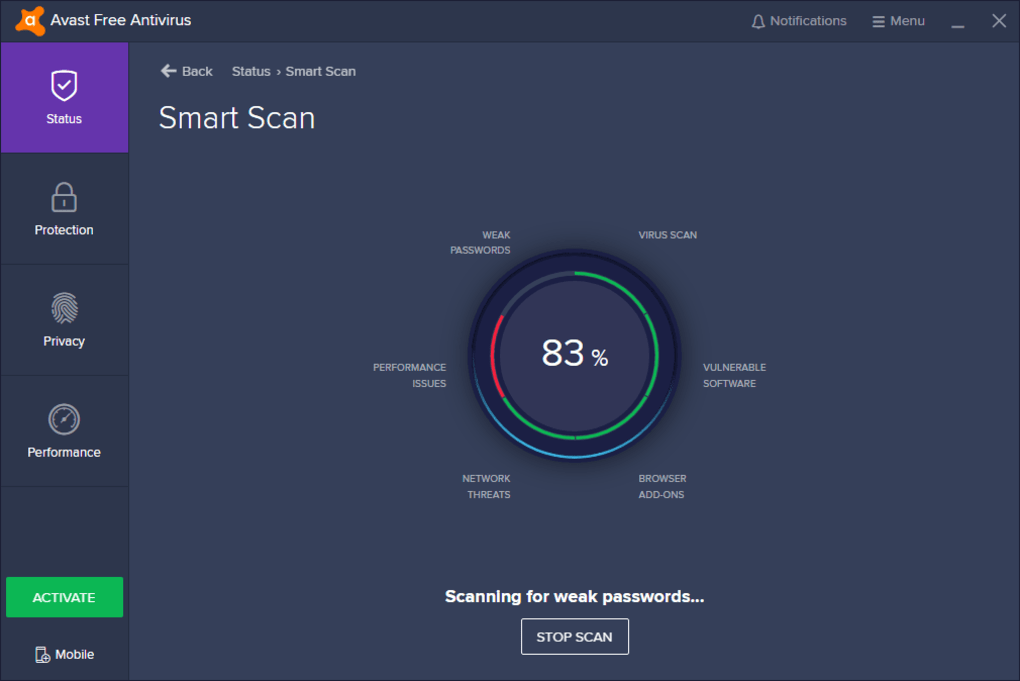Click the Back arrow icon
Image resolution: width=1020 pixels, height=681 pixels.
click(169, 71)
